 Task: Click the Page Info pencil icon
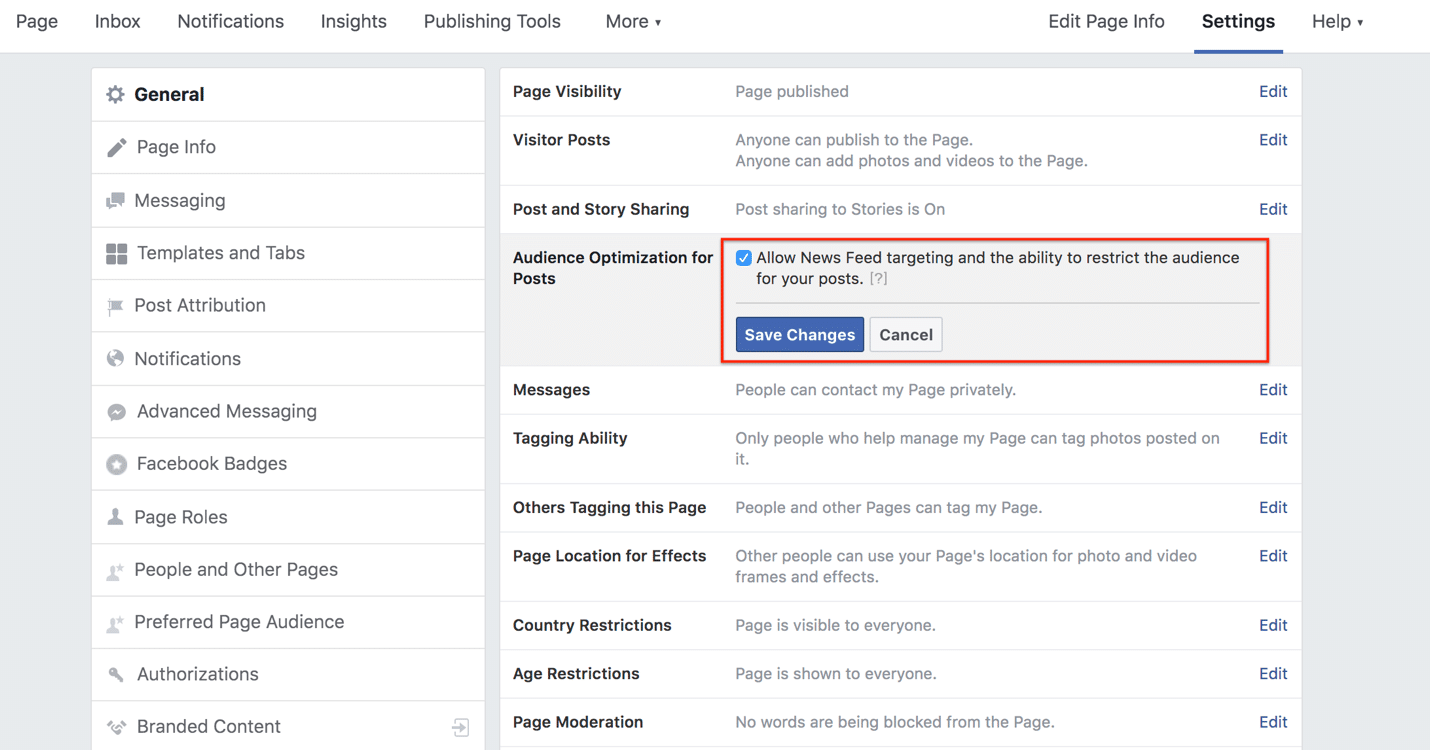point(117,148)
